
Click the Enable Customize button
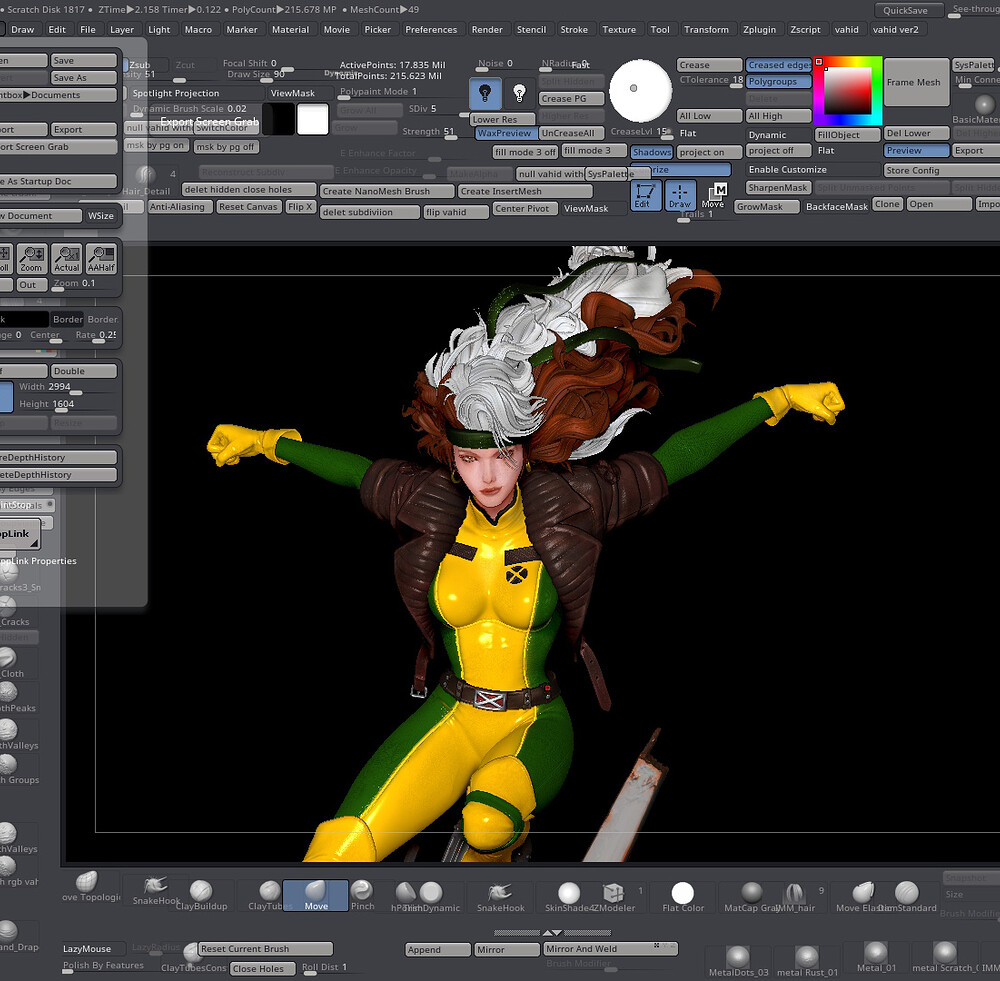click(812, 170)
